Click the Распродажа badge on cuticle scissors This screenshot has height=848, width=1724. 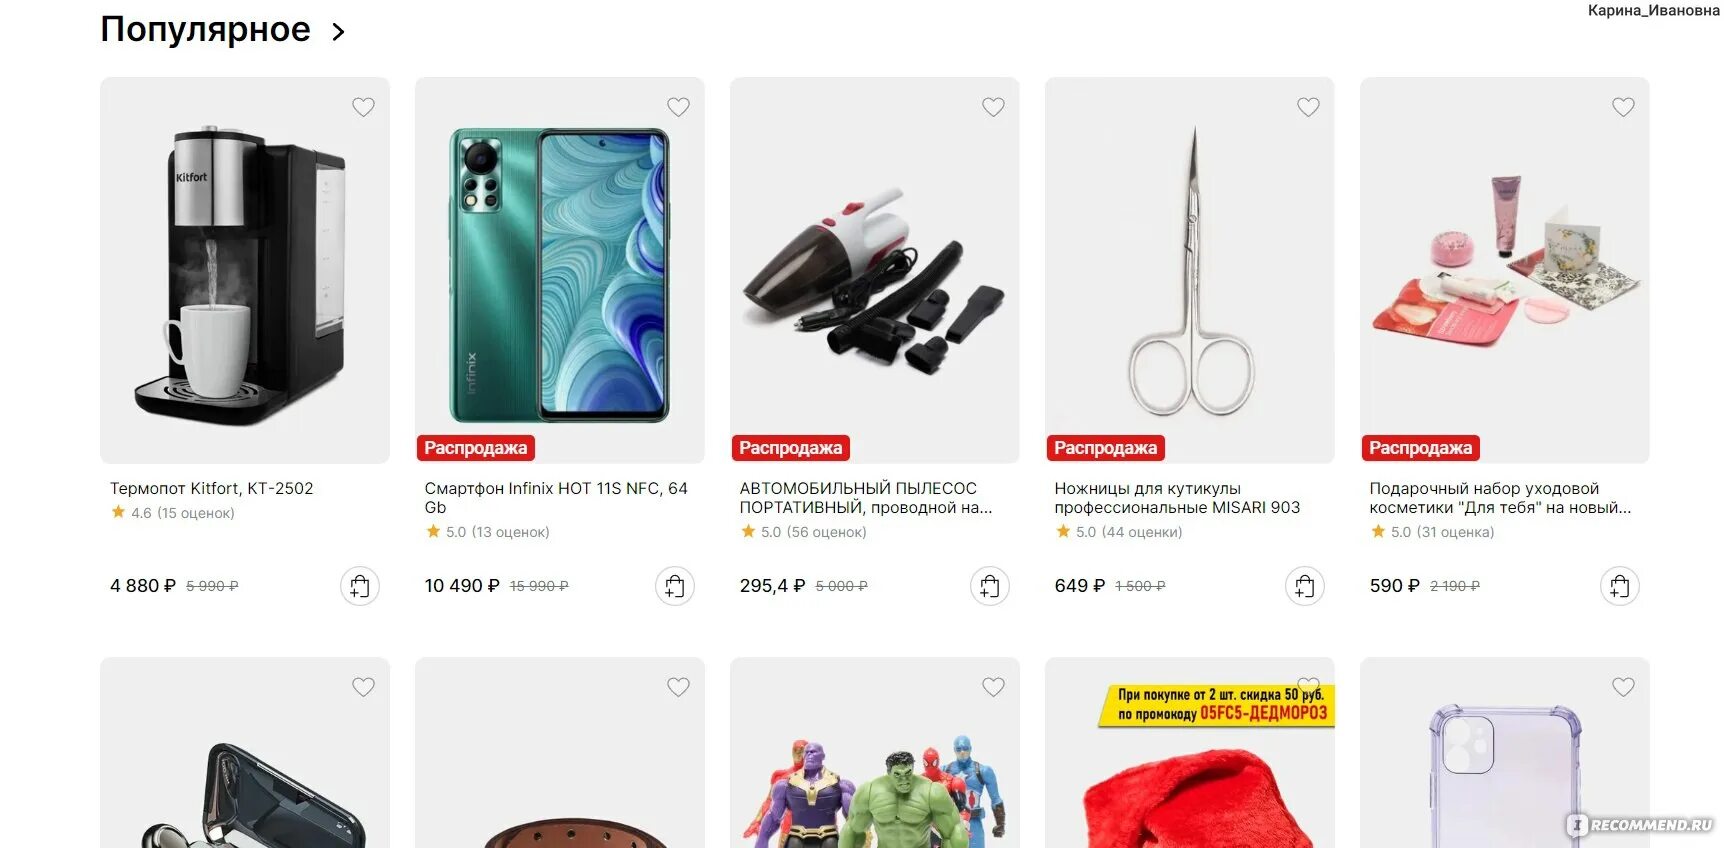click(x=1105, y=448)
